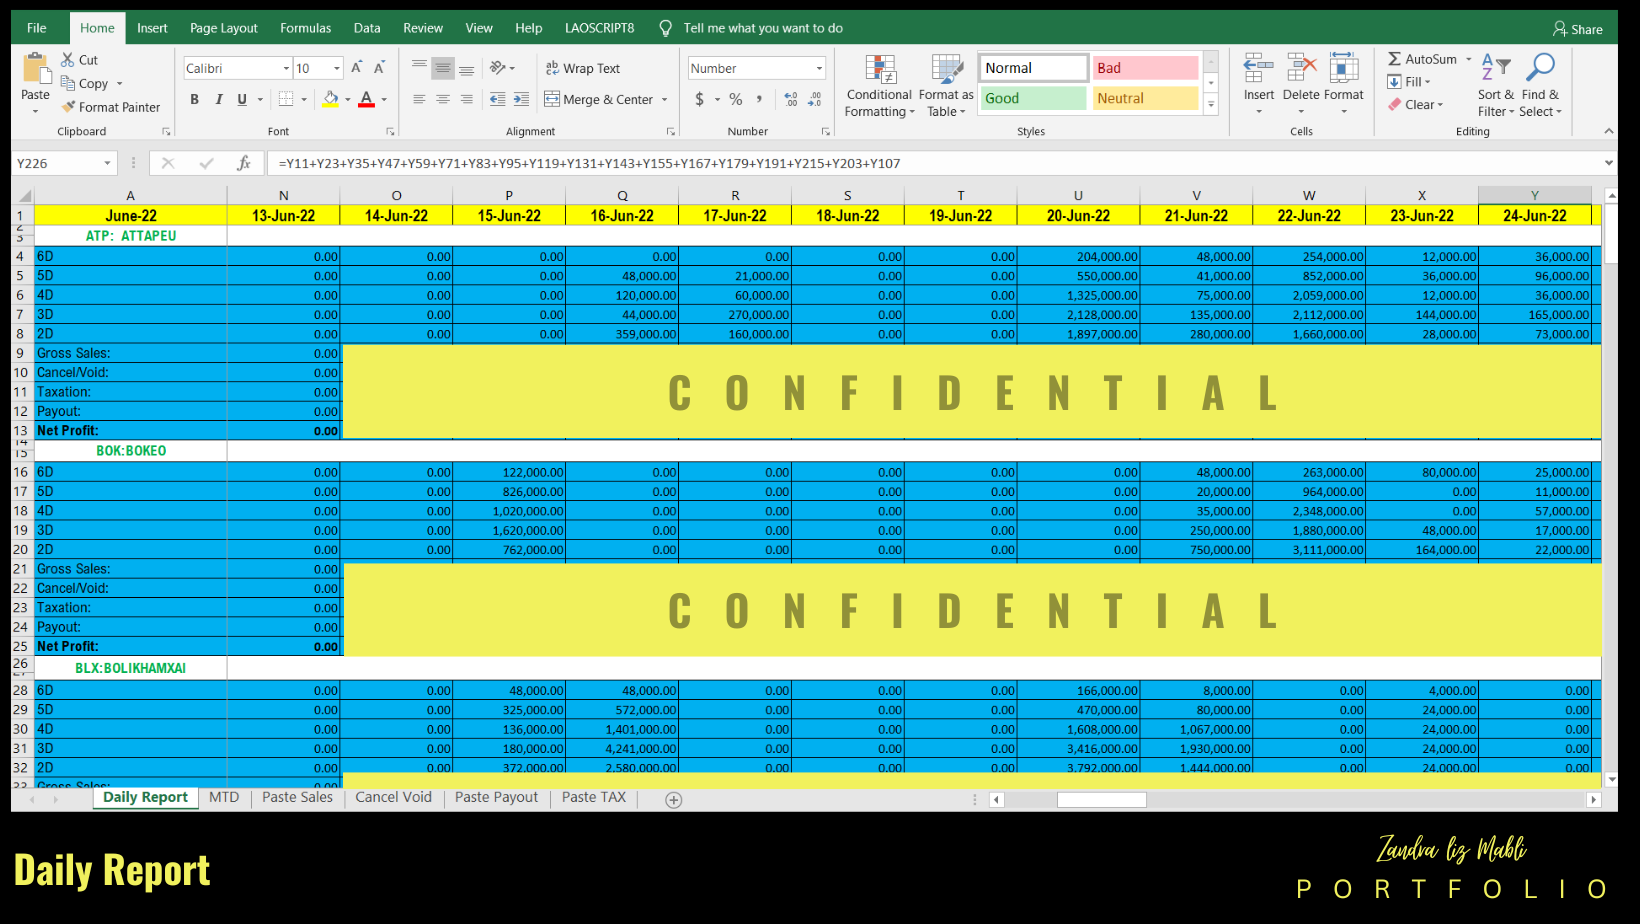Toggle Align Right horizontal alignment
This screenshot has height=924, width=1640.
467,99
